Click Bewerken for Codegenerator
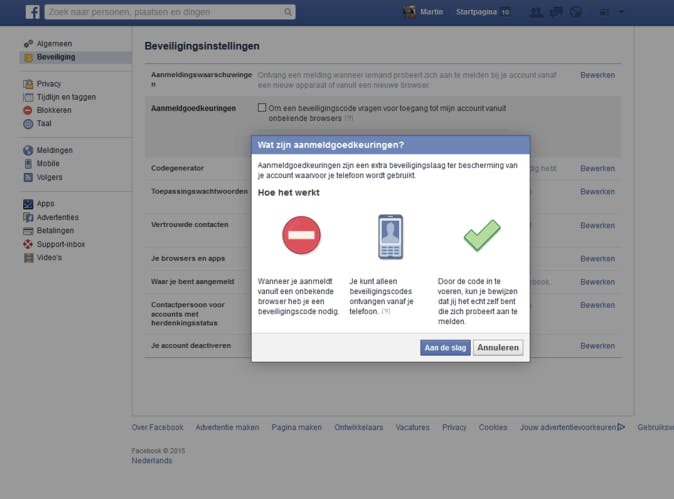Viewport: 674px width, 499px height. tap(597, 168)
